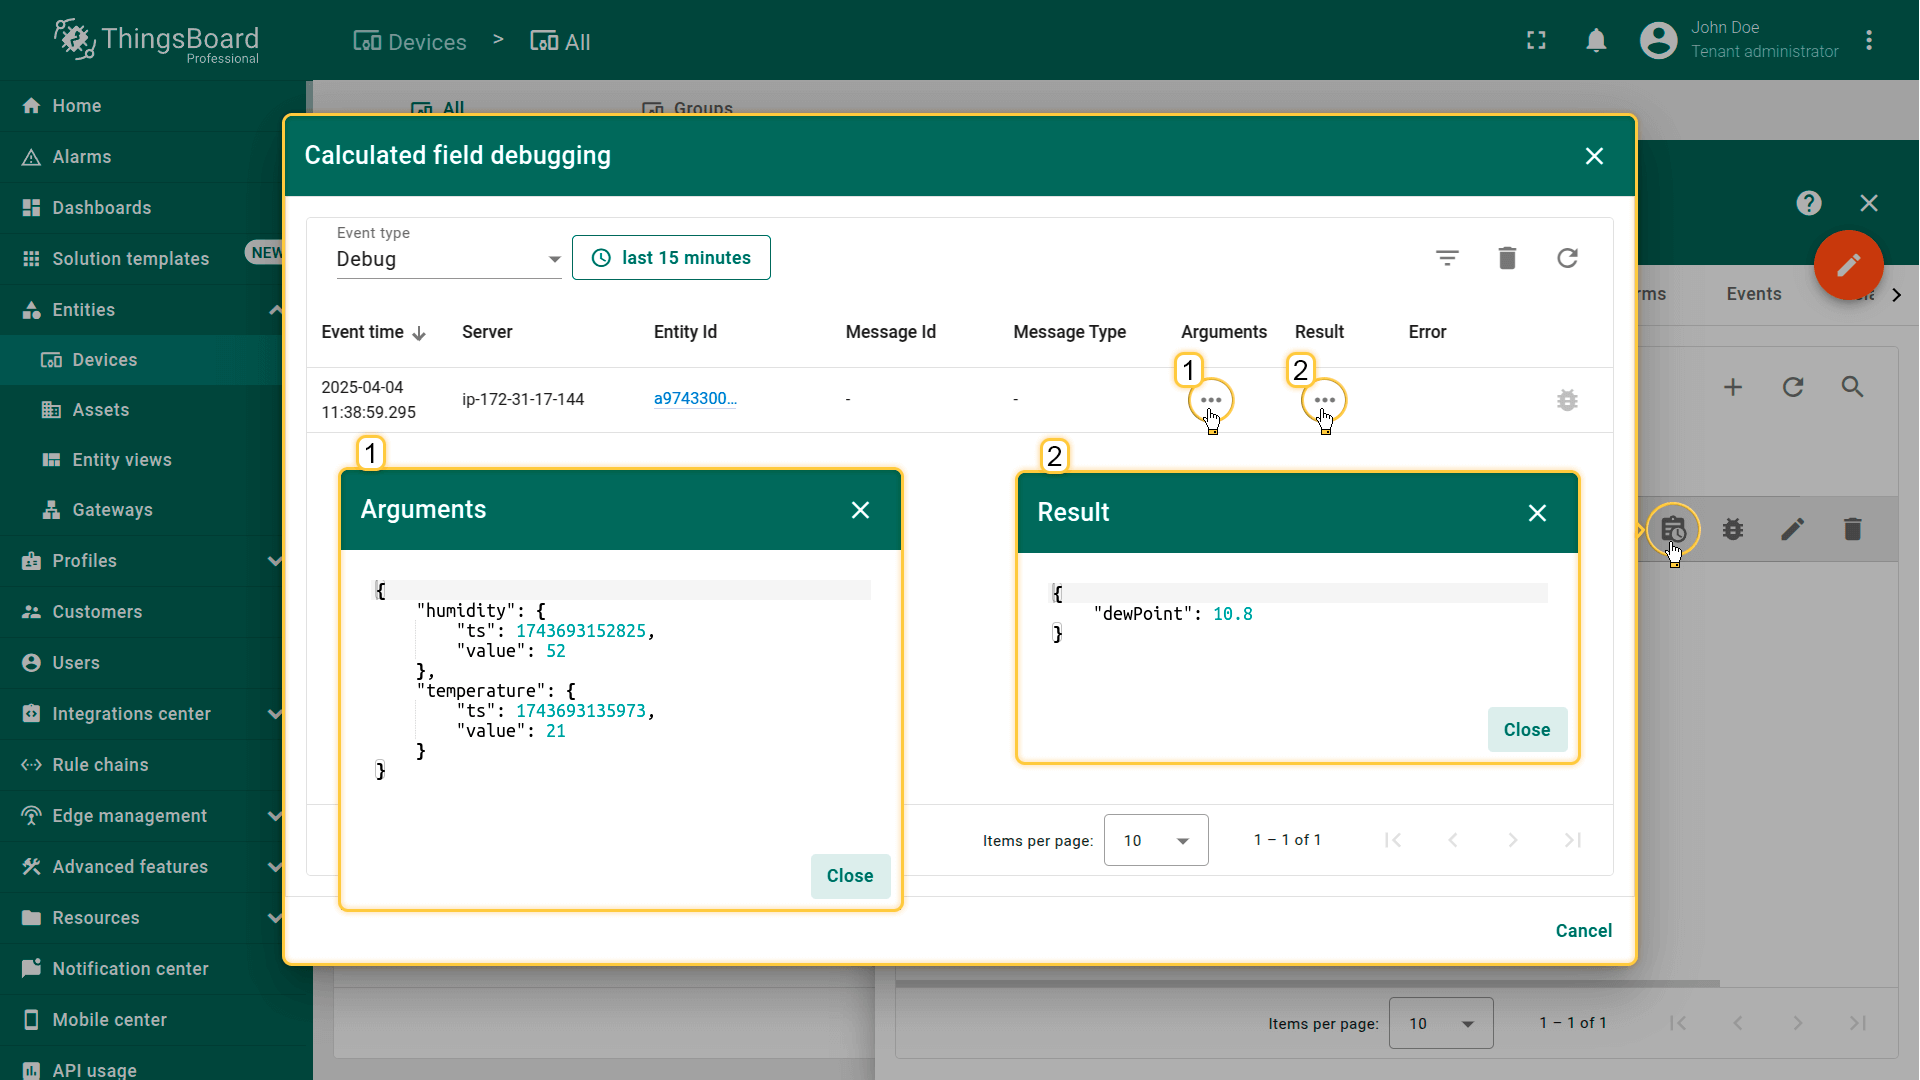Go to Dashboards menu item
The height and width of the screenshot is (1080, 1920).
tap(101, 208)
